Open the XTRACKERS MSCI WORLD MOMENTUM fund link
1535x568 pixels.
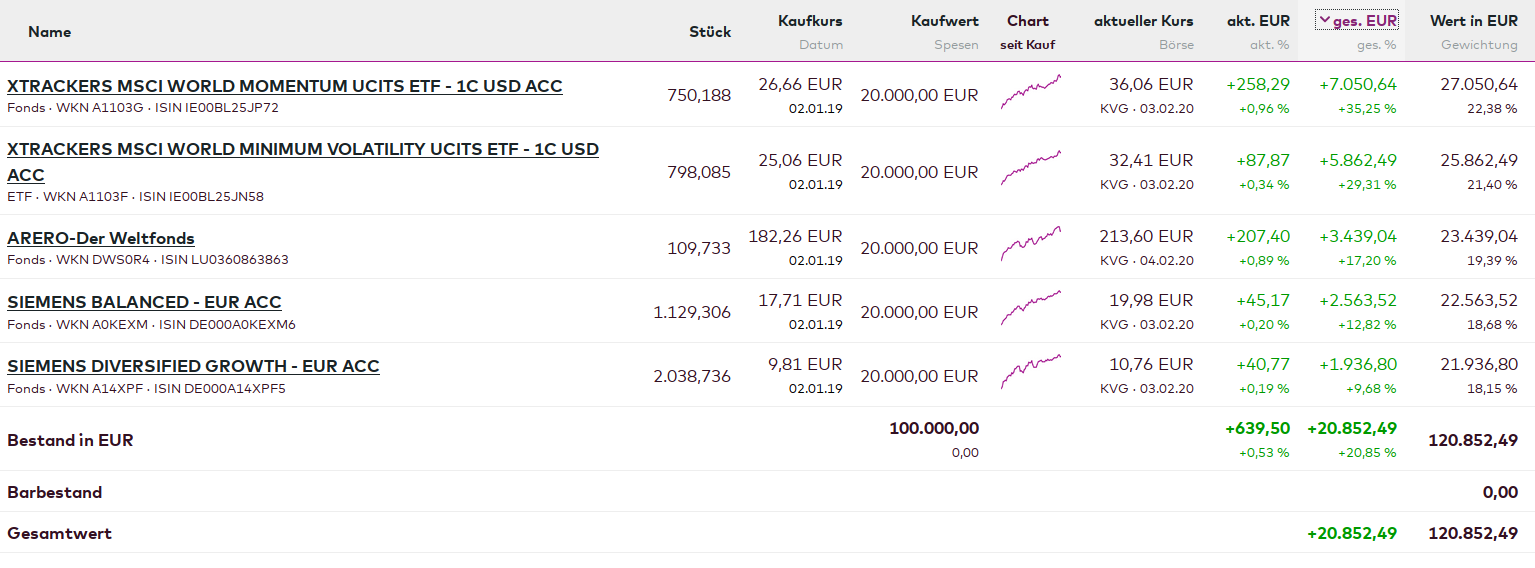284,86
